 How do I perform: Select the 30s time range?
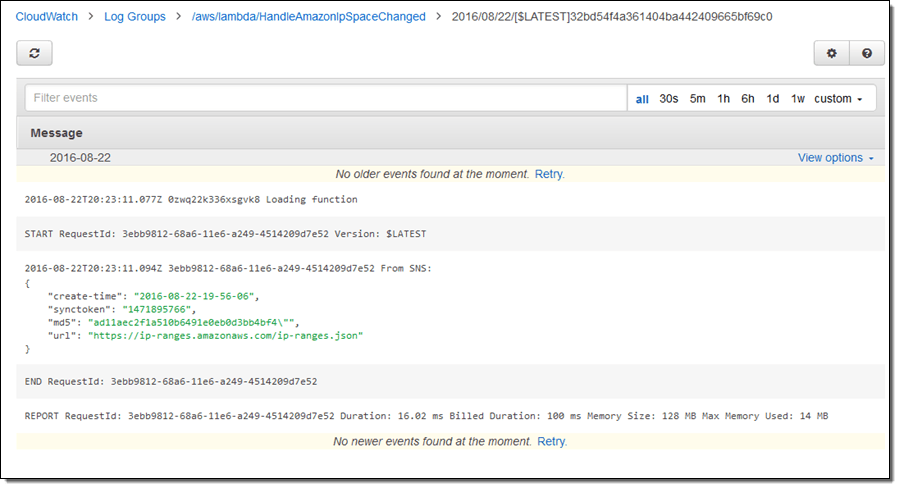[669, 99]
